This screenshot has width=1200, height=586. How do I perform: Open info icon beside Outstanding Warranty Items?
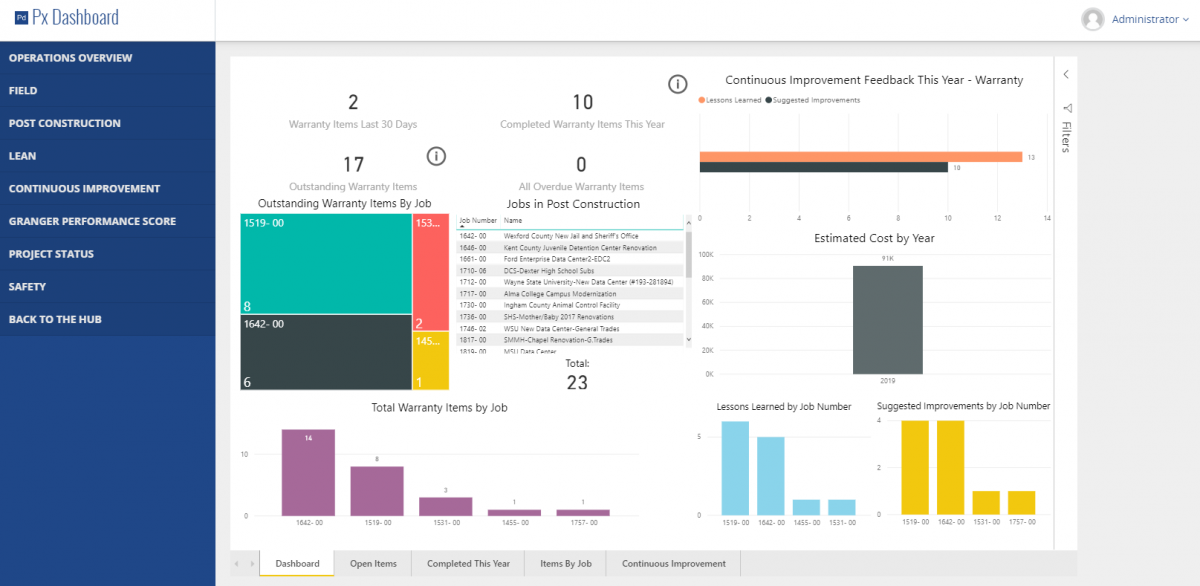[x=436, y=156]
